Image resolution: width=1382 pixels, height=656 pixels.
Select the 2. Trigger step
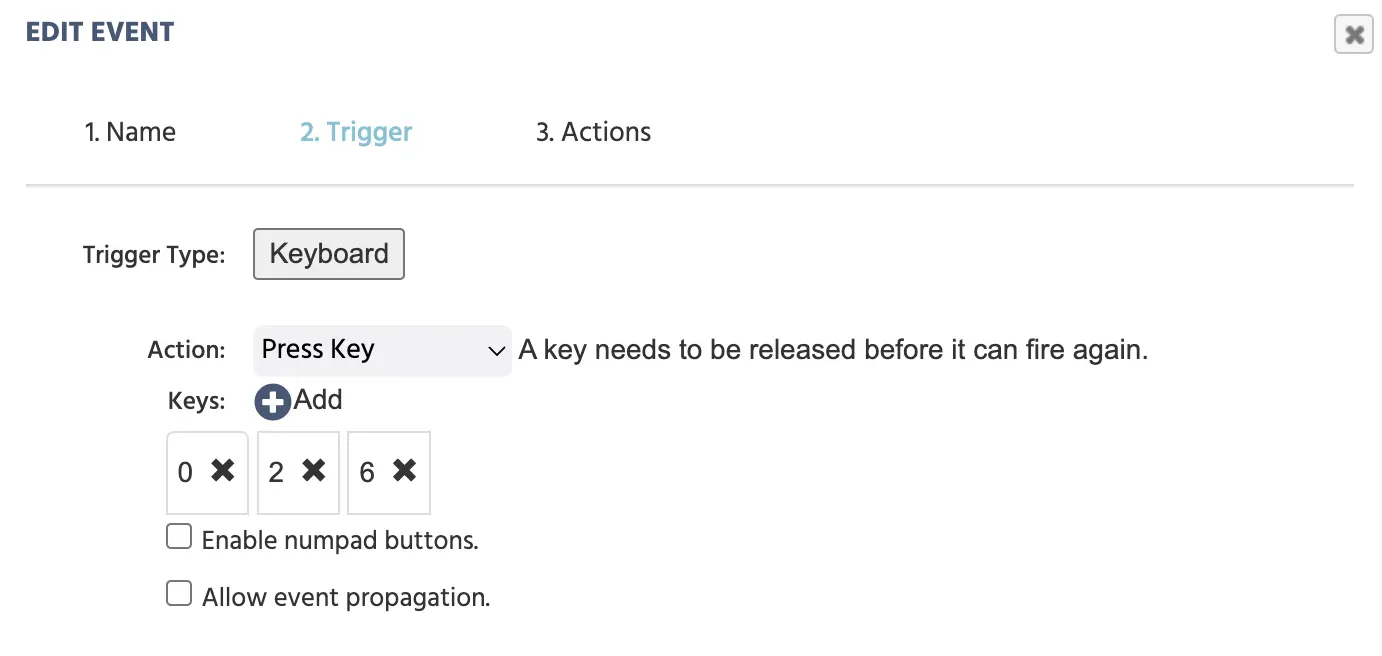point(356,132)
